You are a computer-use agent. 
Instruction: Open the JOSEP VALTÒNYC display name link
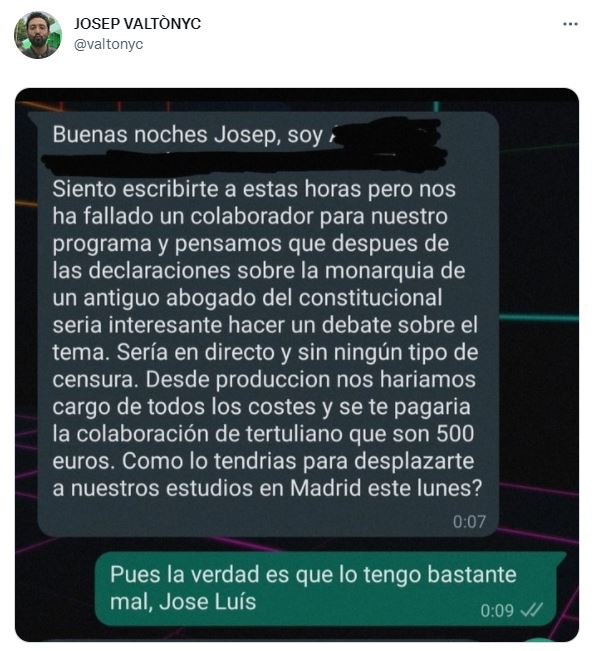[x=137, y=24]
